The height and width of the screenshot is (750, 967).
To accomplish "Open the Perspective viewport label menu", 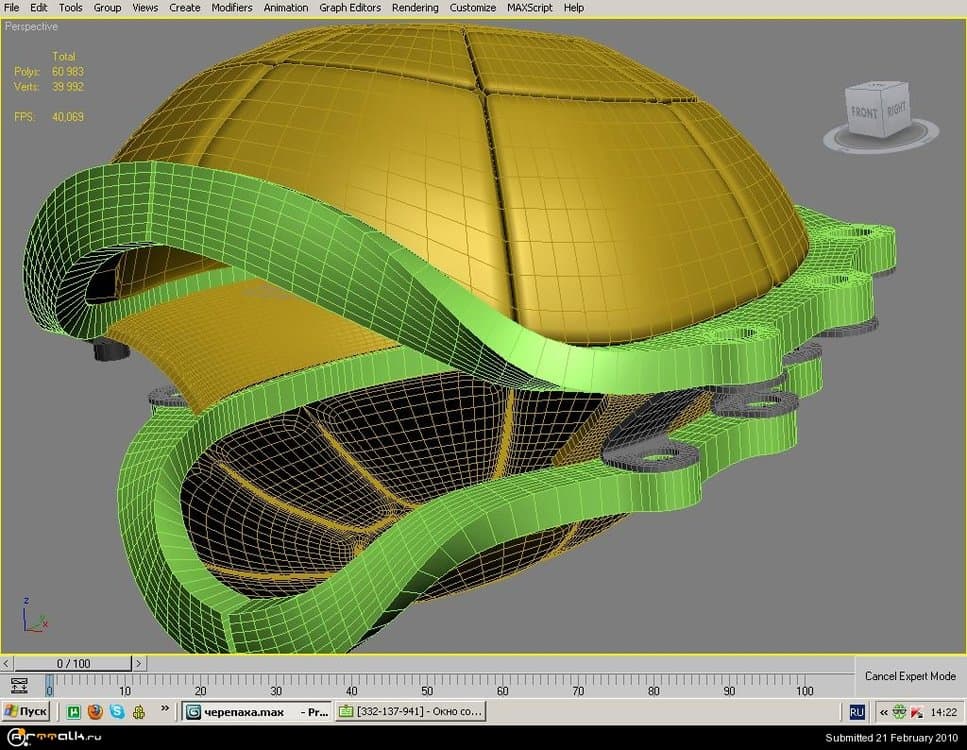I will pos(32,26).
